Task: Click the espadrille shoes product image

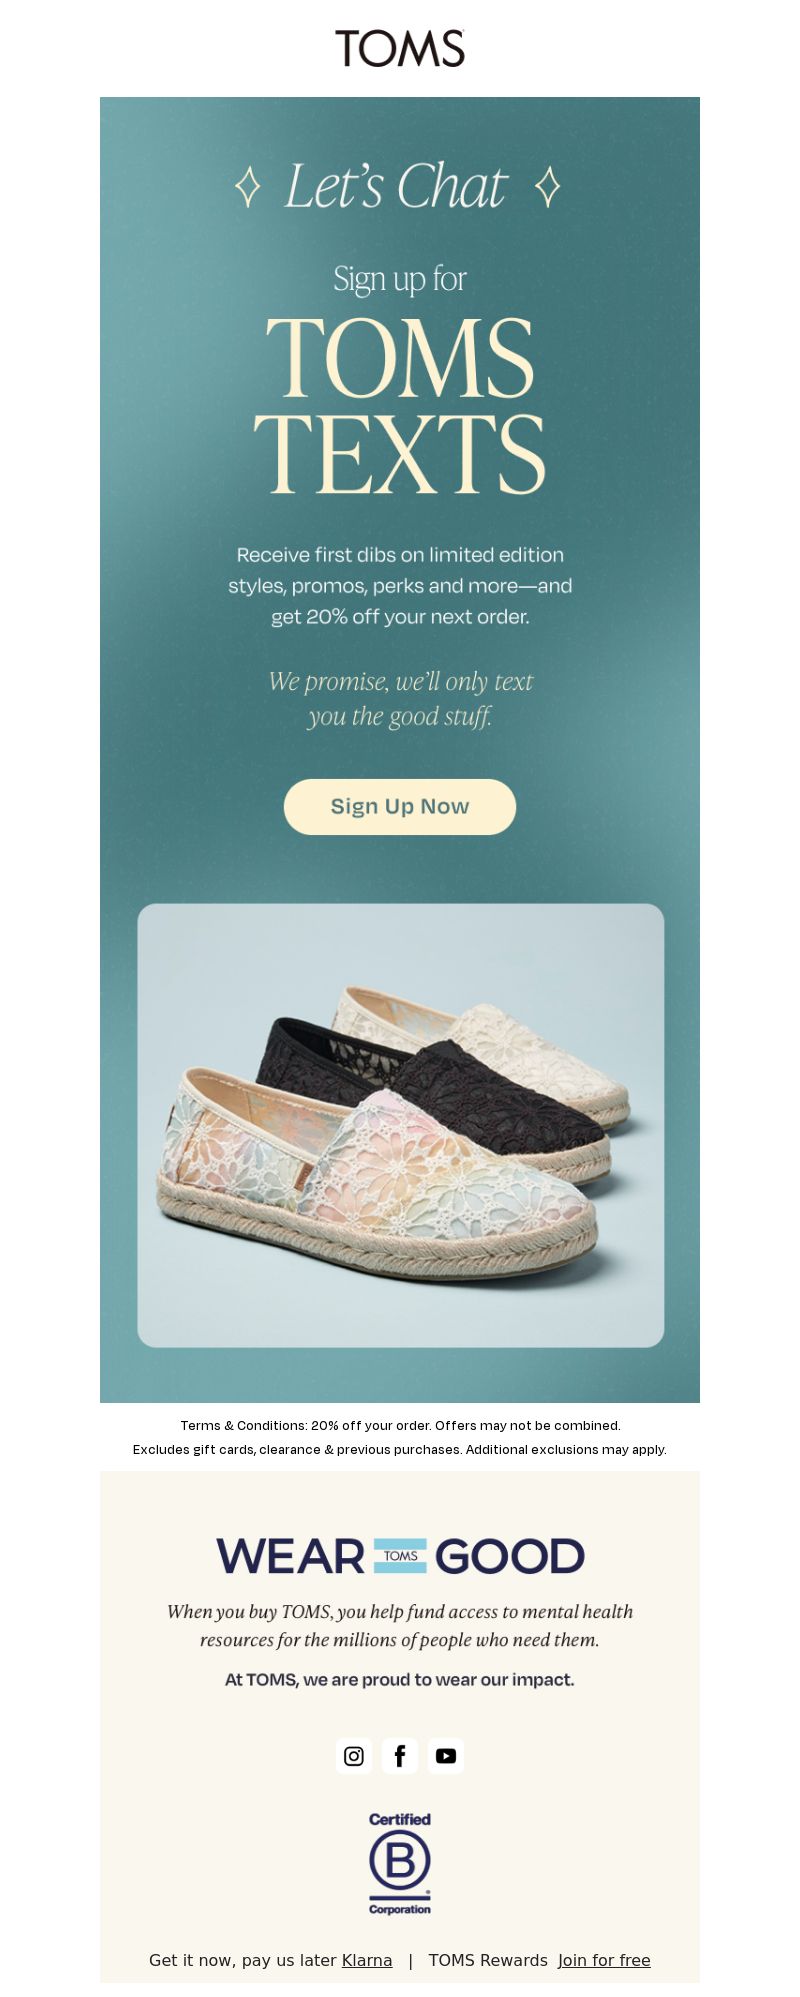Action: pyautogui.click(x=401, y=1125)
